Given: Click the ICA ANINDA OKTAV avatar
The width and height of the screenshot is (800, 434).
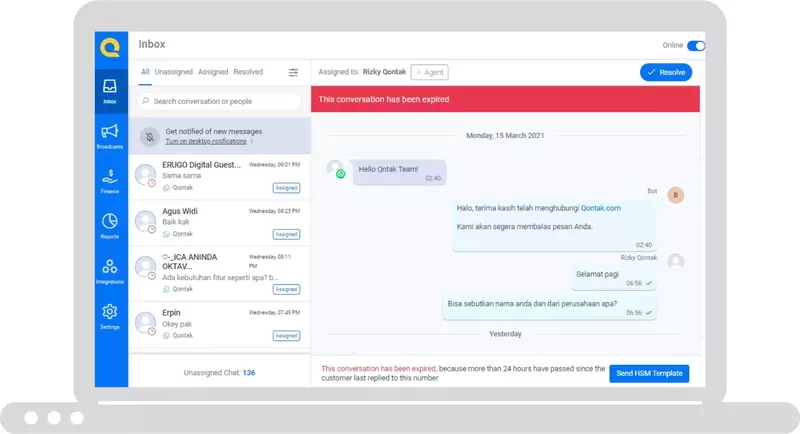Looking at the screenshot, I should [x=145, y=267].
